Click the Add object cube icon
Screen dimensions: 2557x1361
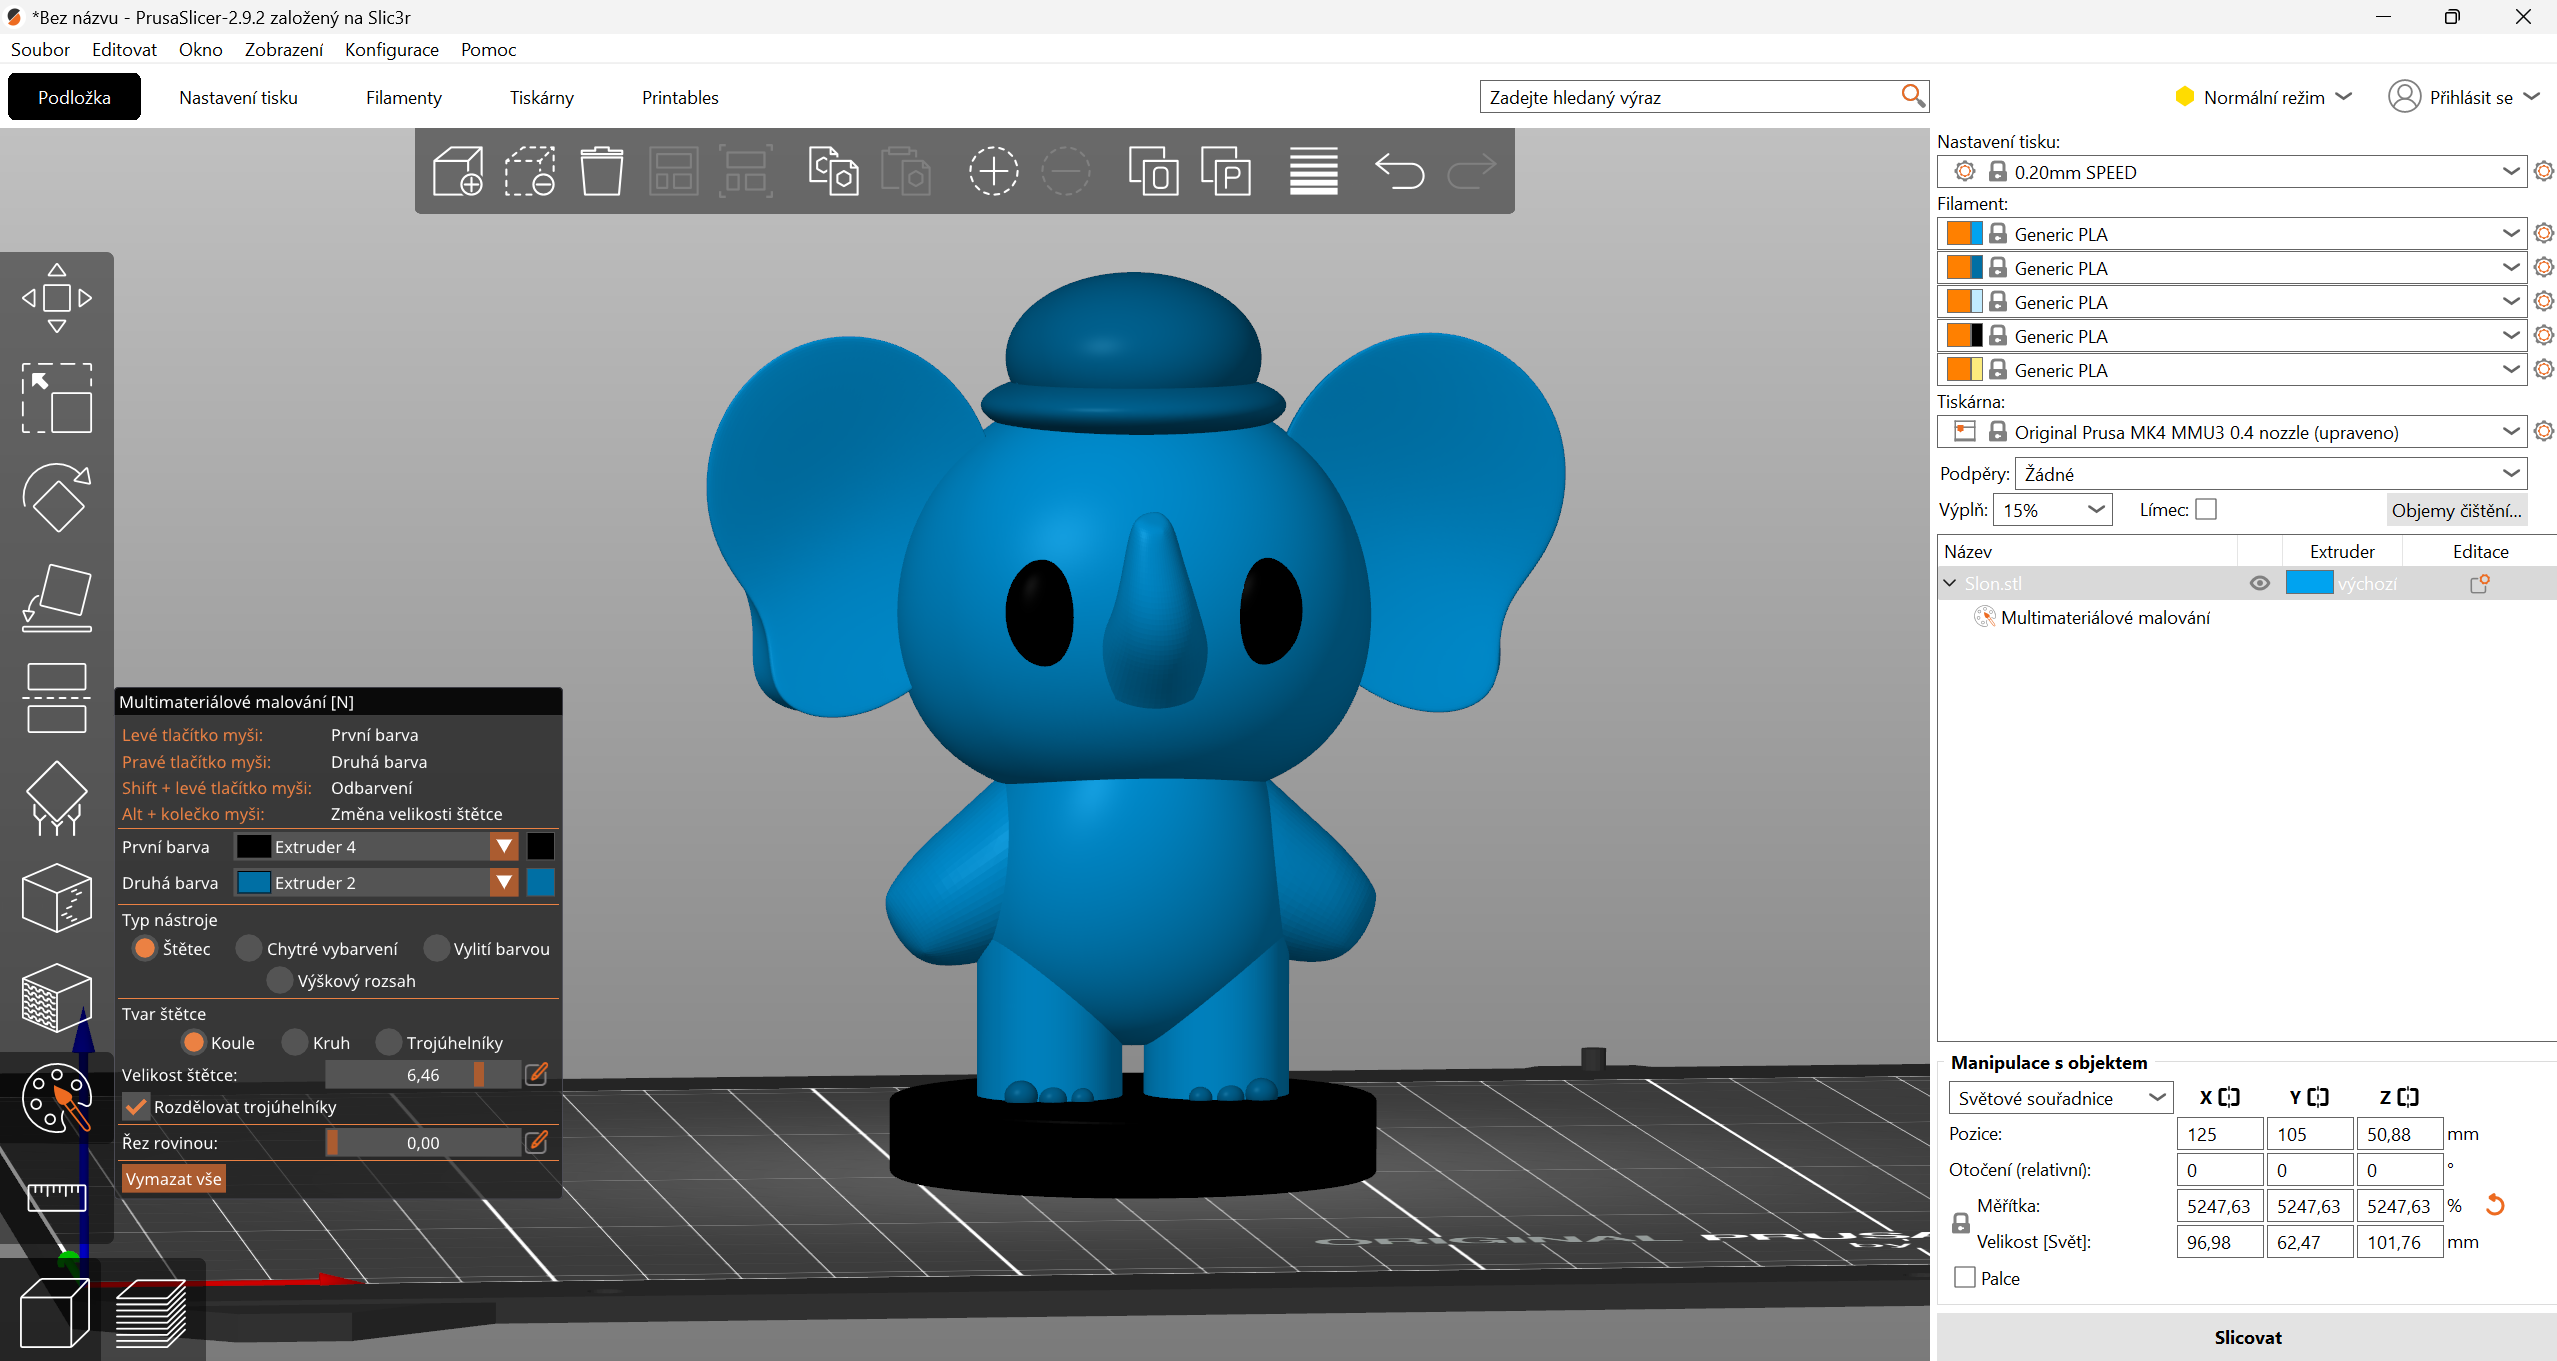tap(458, 171)
